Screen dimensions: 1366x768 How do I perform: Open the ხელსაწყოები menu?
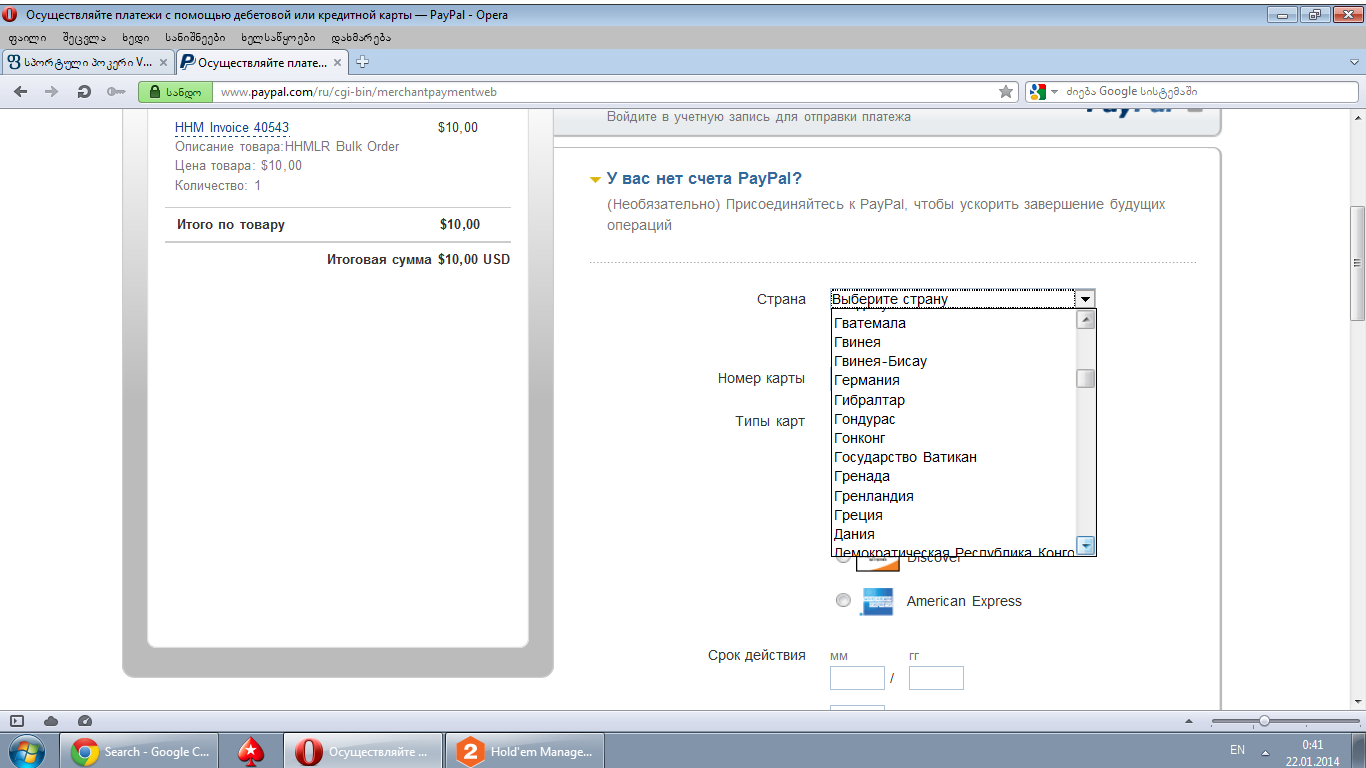click(278, 37)
